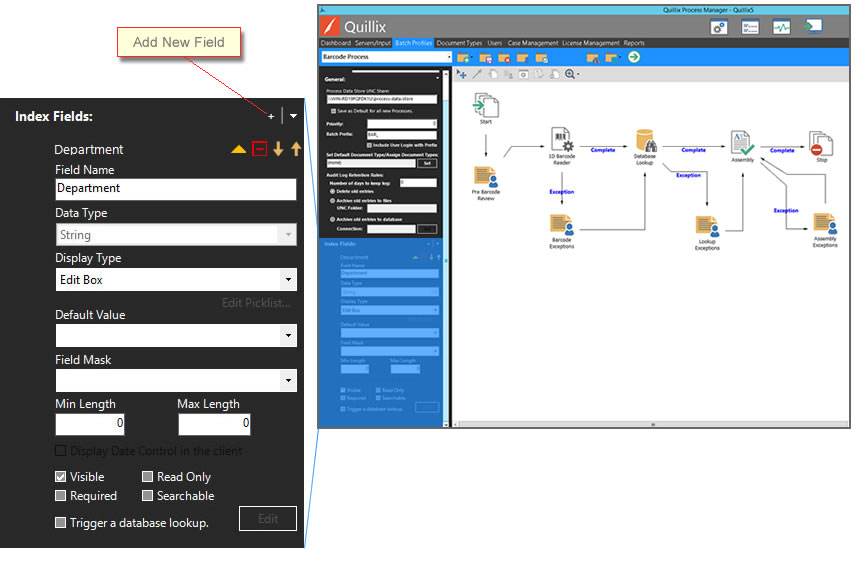The image size is (860, 580).
Task: Select the Barcode Exceptions node
Action: point(562,232)
